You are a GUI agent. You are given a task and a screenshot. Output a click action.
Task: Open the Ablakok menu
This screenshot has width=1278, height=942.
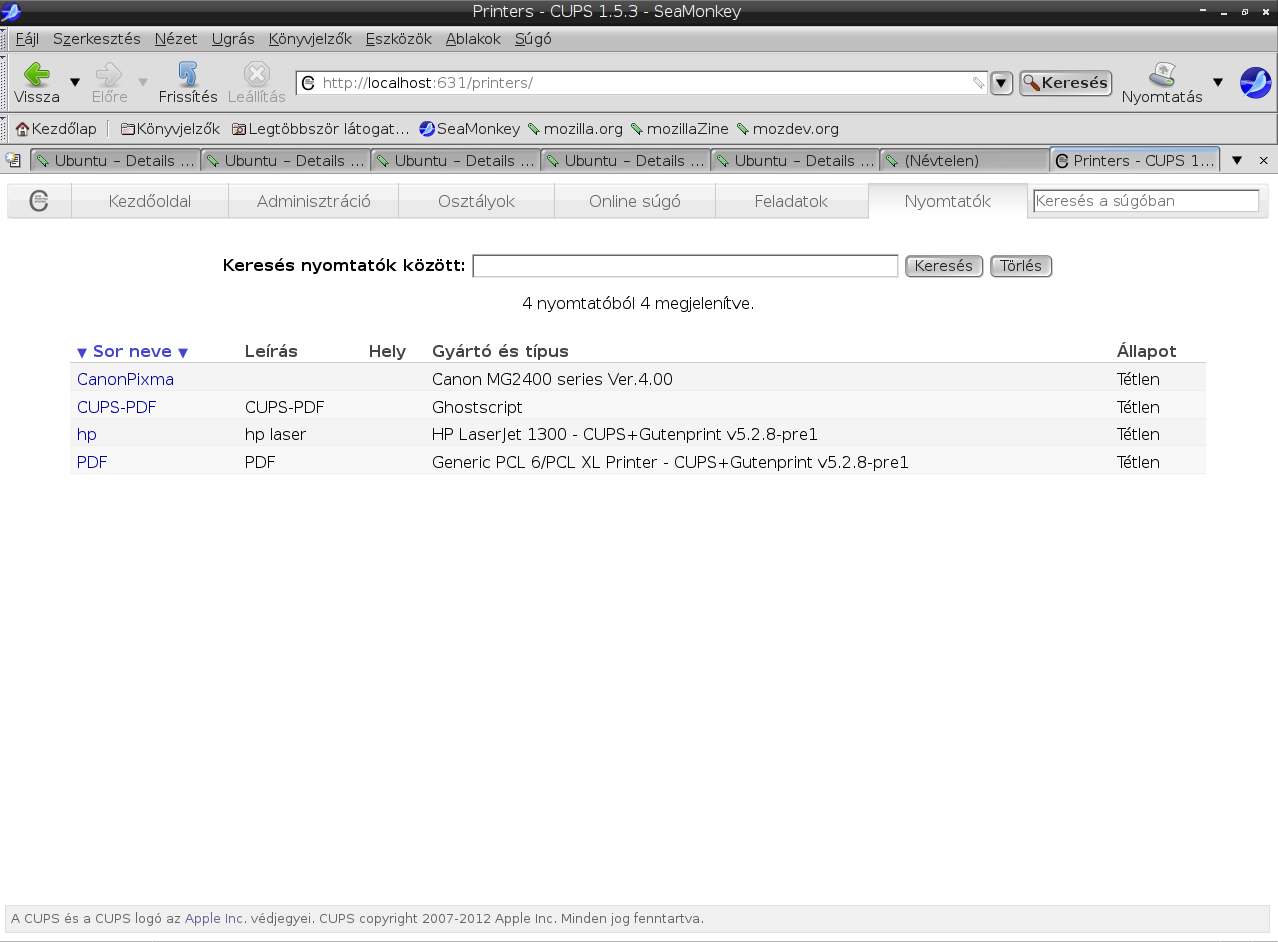473,39
